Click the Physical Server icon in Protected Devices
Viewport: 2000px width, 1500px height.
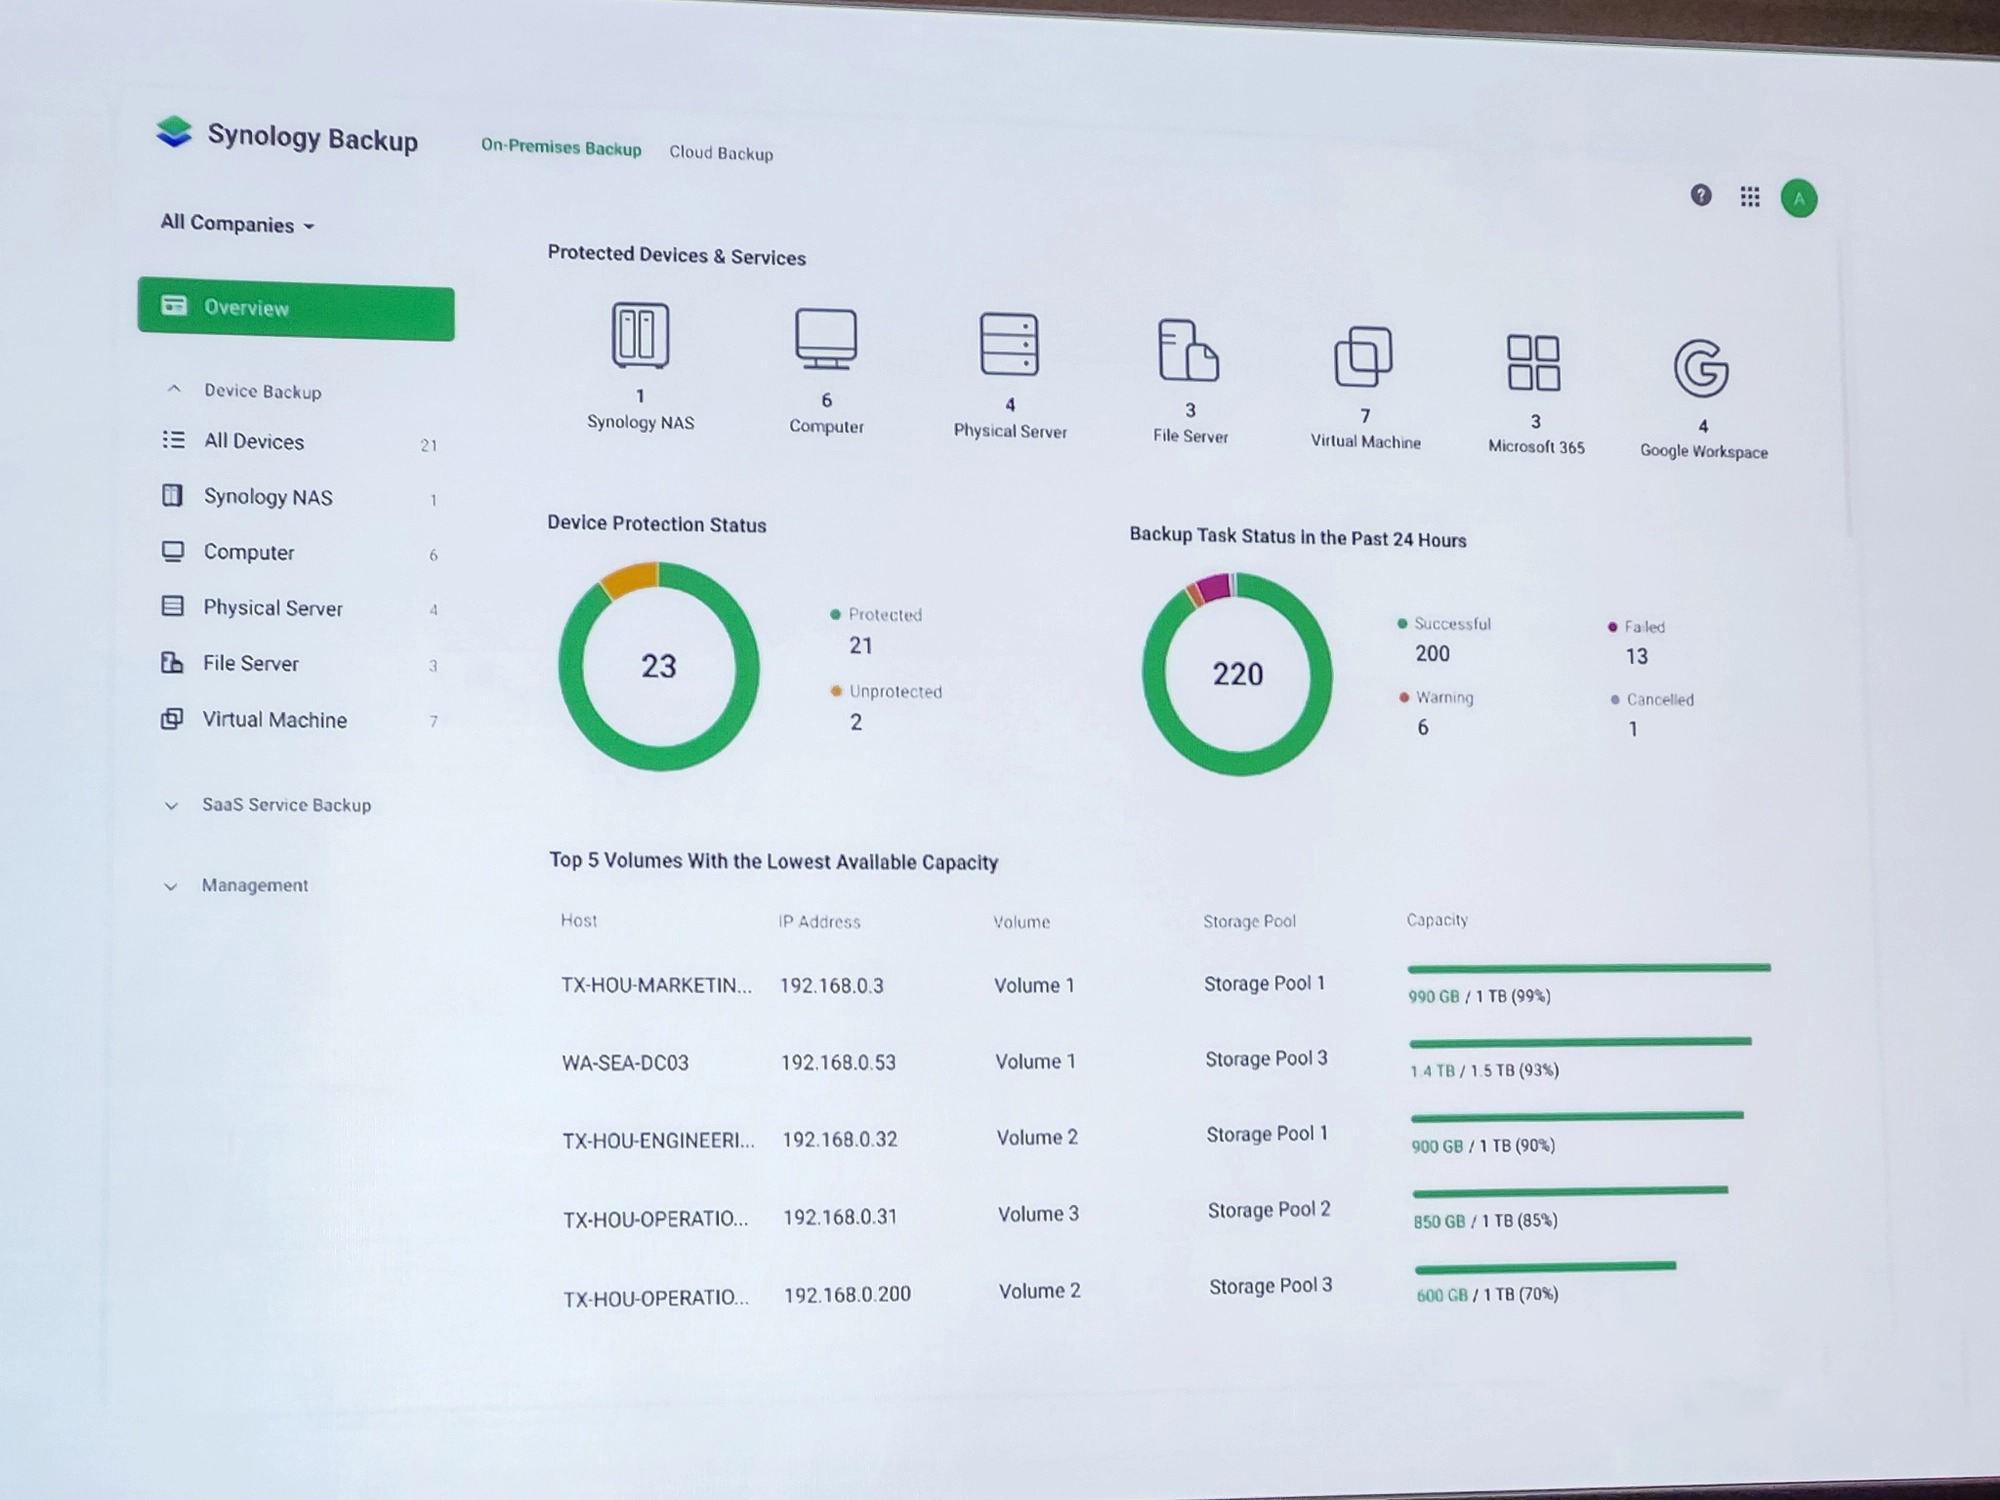click(1009, 344)
